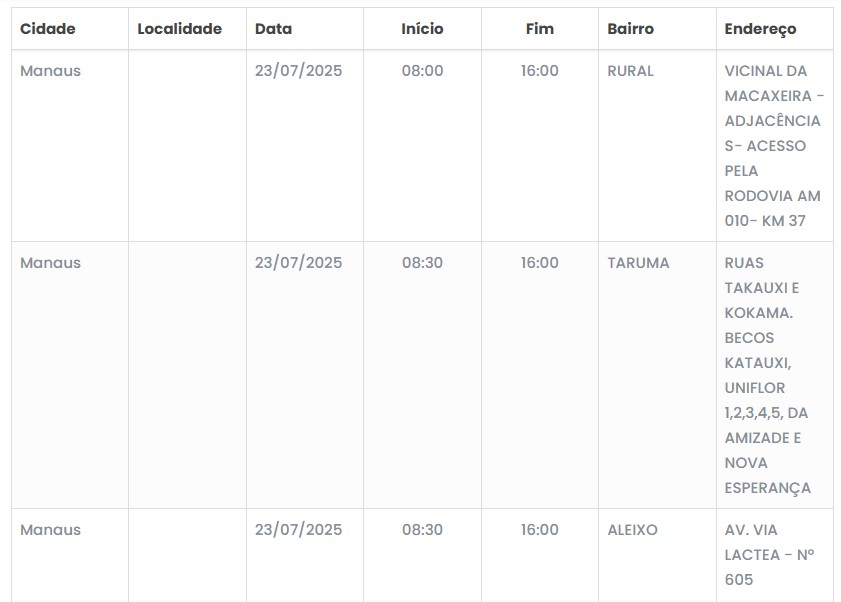This screenshot has height=602, width=841.
Task: Select the RURAL neighborhood cell
Action: coord(630,71)
